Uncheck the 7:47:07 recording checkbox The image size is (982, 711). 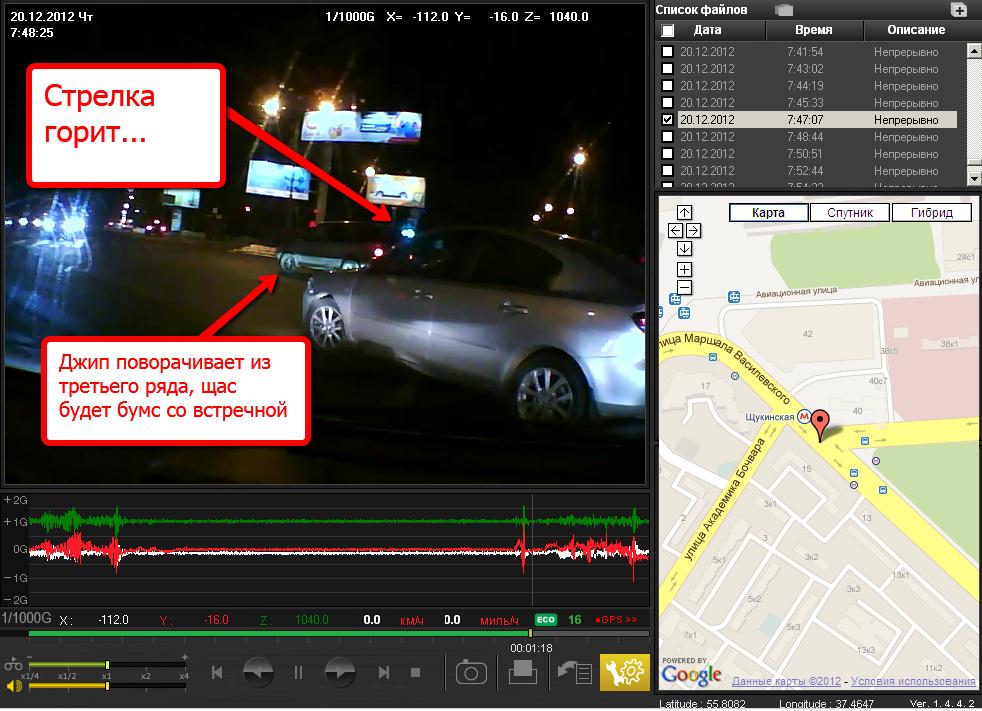coord(667,120)
